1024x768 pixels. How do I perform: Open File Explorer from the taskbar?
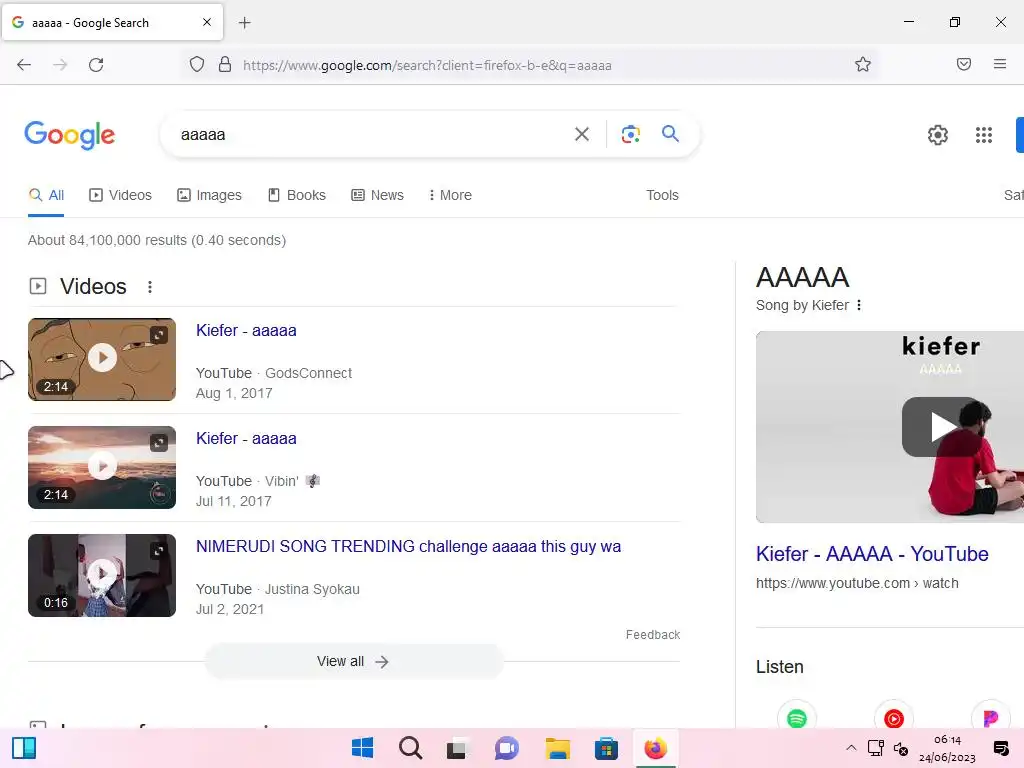point(557,748)
